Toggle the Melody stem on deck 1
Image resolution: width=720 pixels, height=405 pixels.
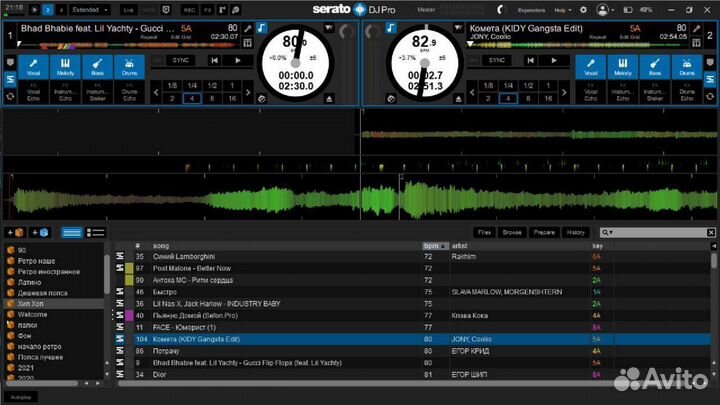(x=65, y=67)
